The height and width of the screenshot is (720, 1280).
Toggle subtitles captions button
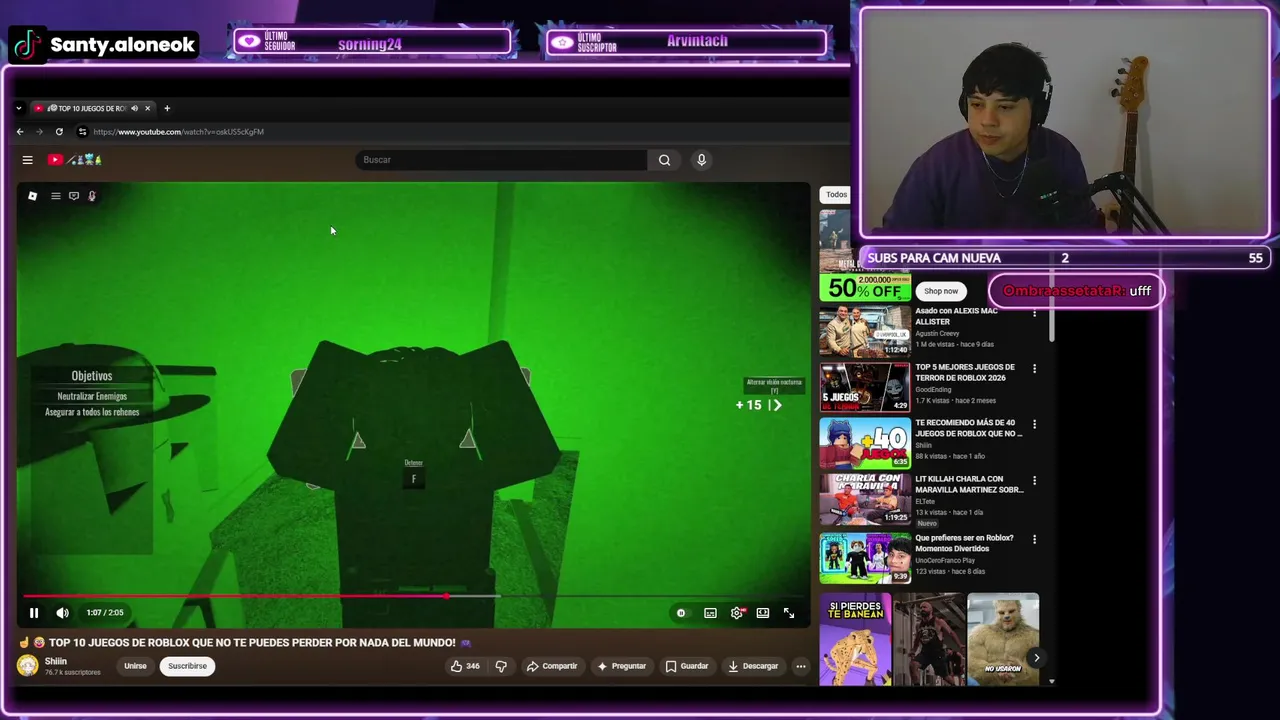point(710,613)
